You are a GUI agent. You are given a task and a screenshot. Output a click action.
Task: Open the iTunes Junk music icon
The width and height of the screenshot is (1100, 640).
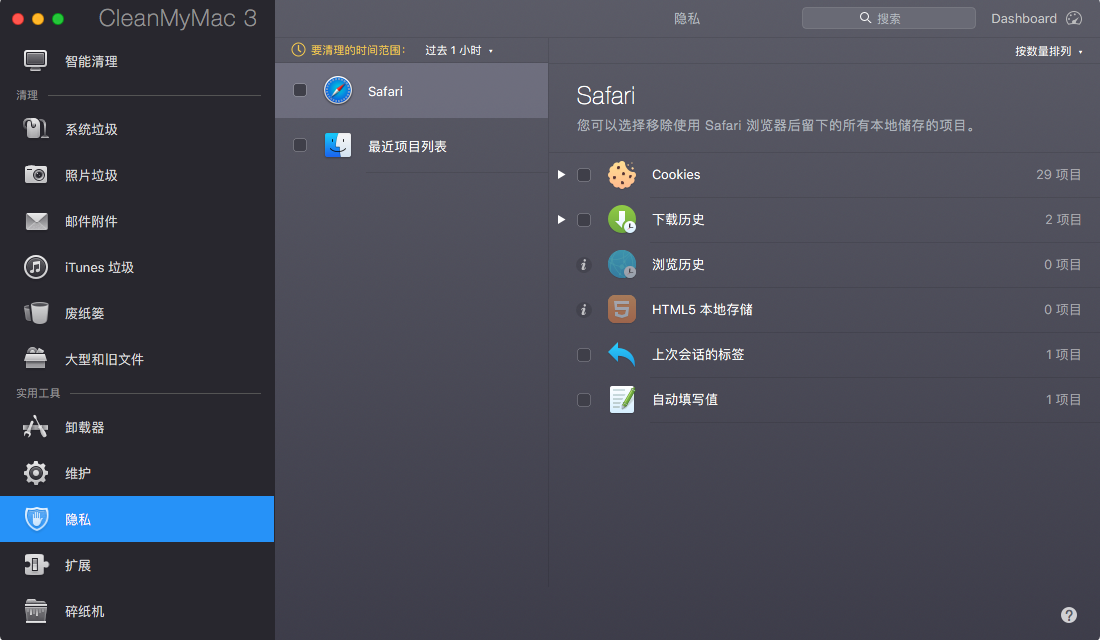tap(36, 267)
